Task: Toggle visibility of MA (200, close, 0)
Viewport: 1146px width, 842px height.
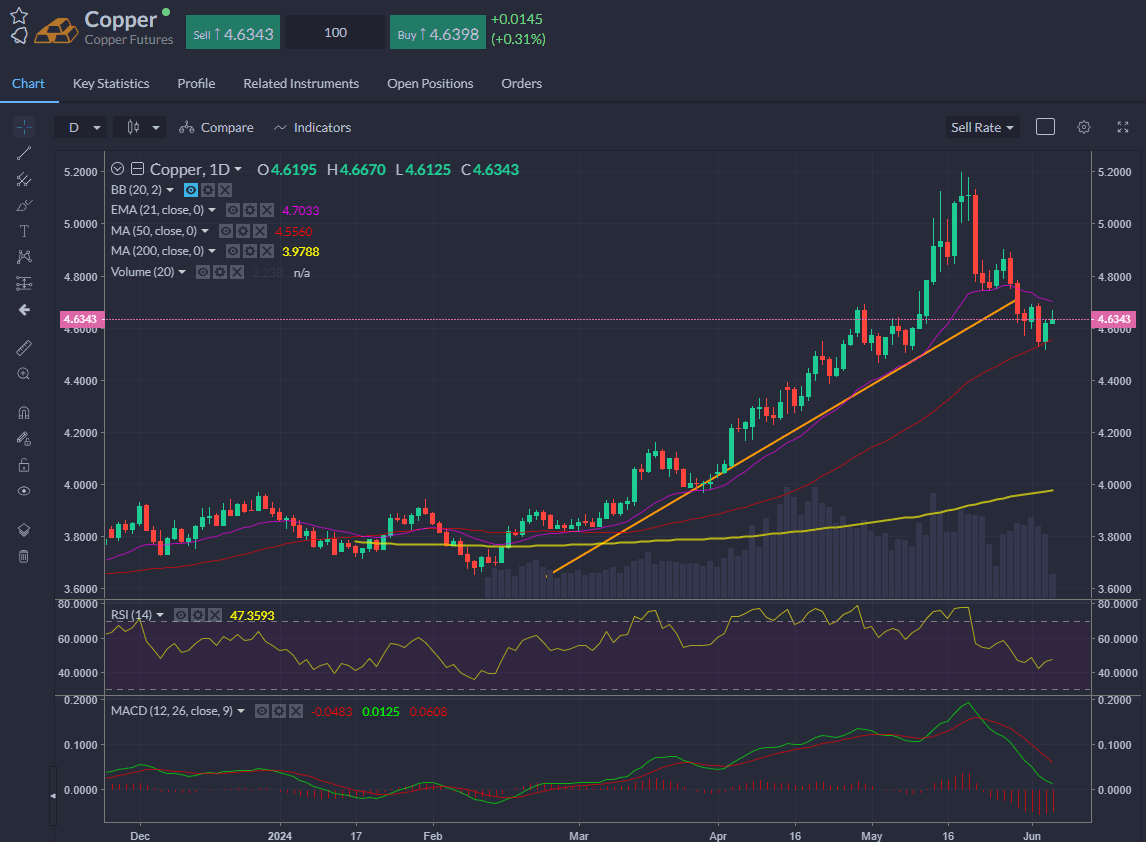Action: [233, 251]
